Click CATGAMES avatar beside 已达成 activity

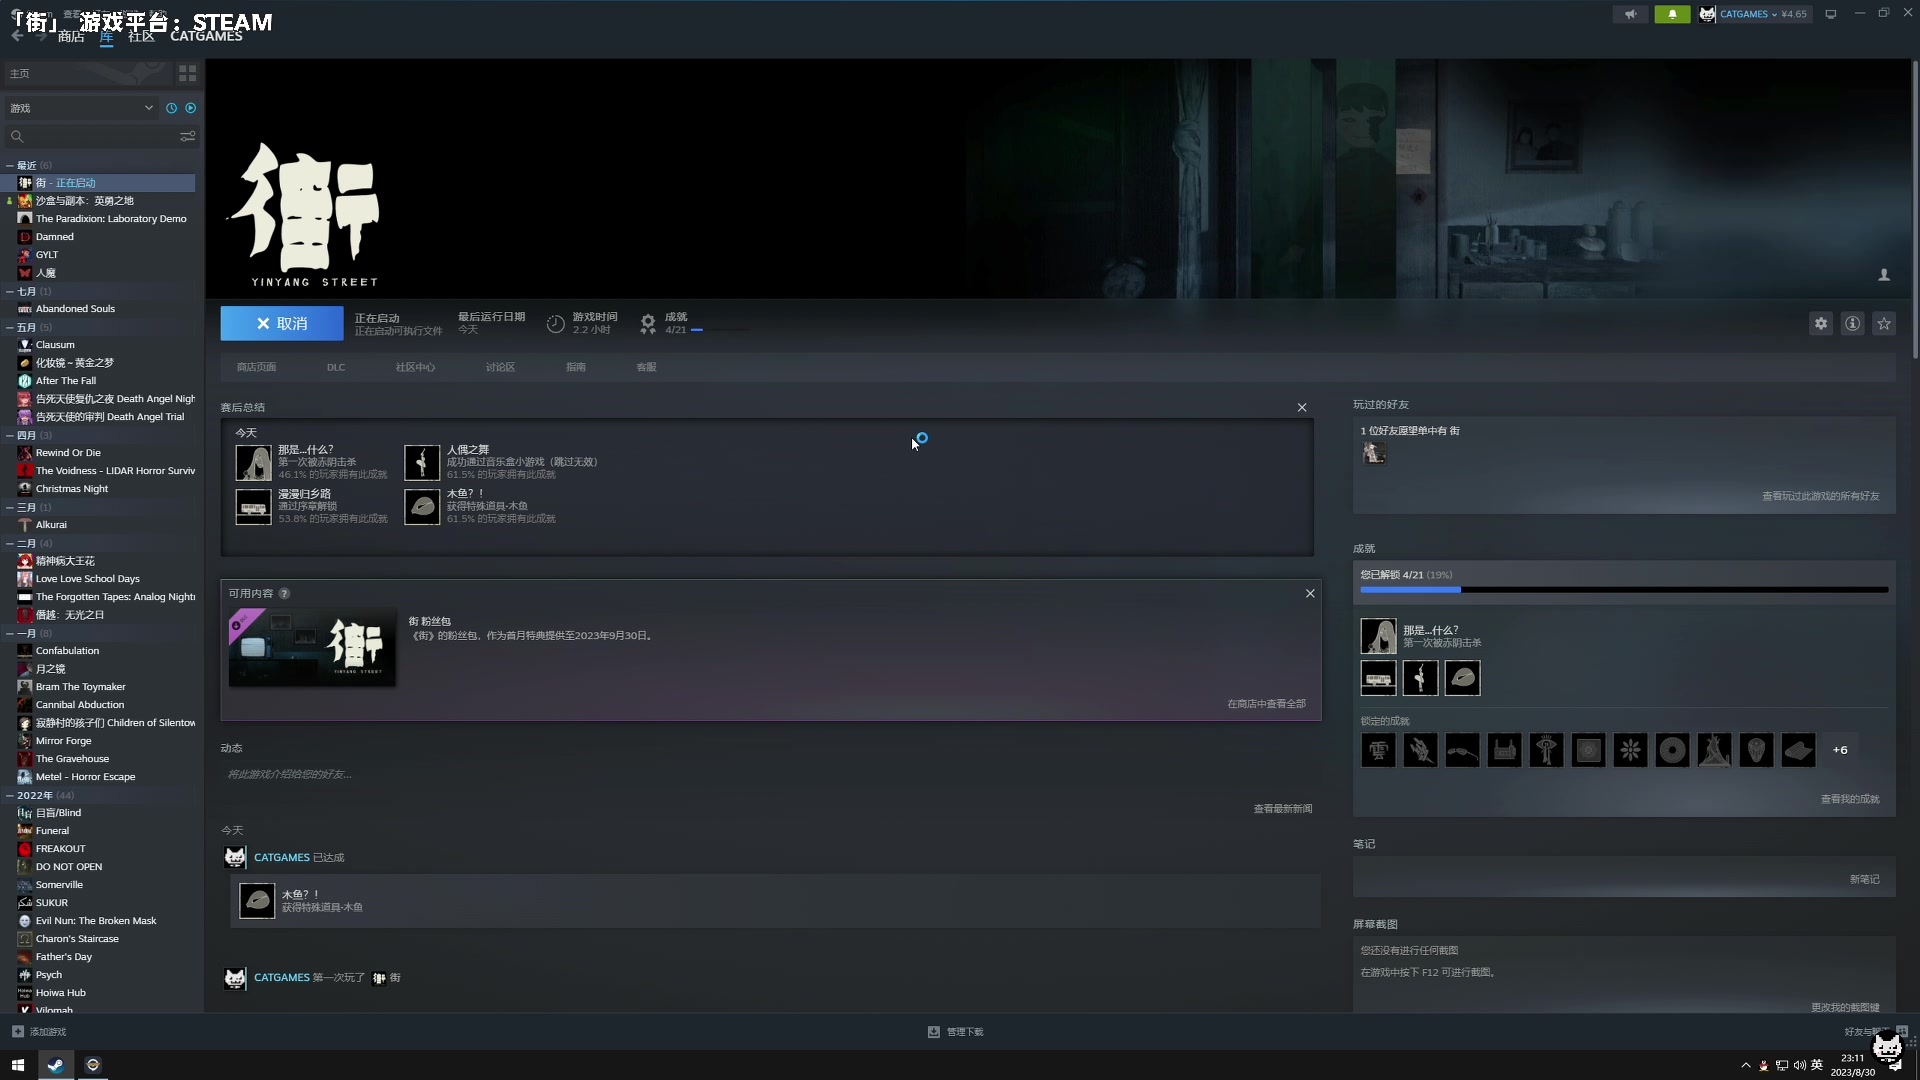[235, 857]
